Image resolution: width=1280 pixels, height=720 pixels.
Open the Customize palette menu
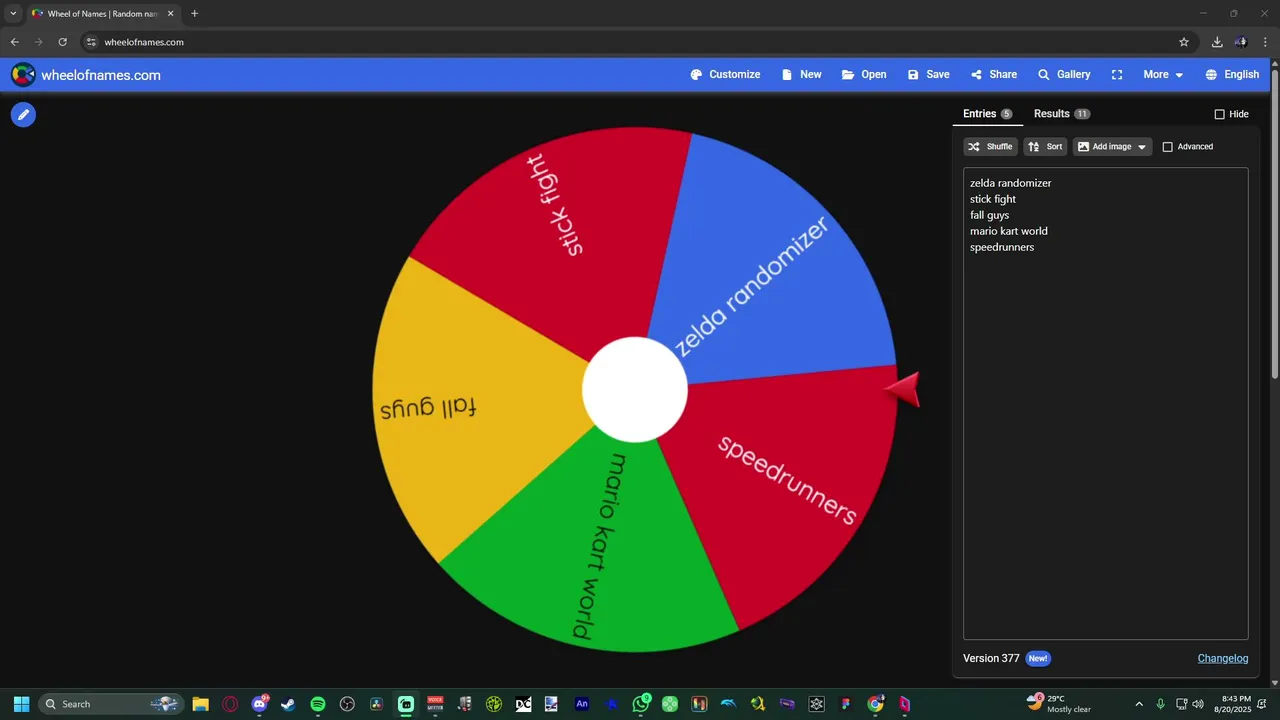pos(725,75)
